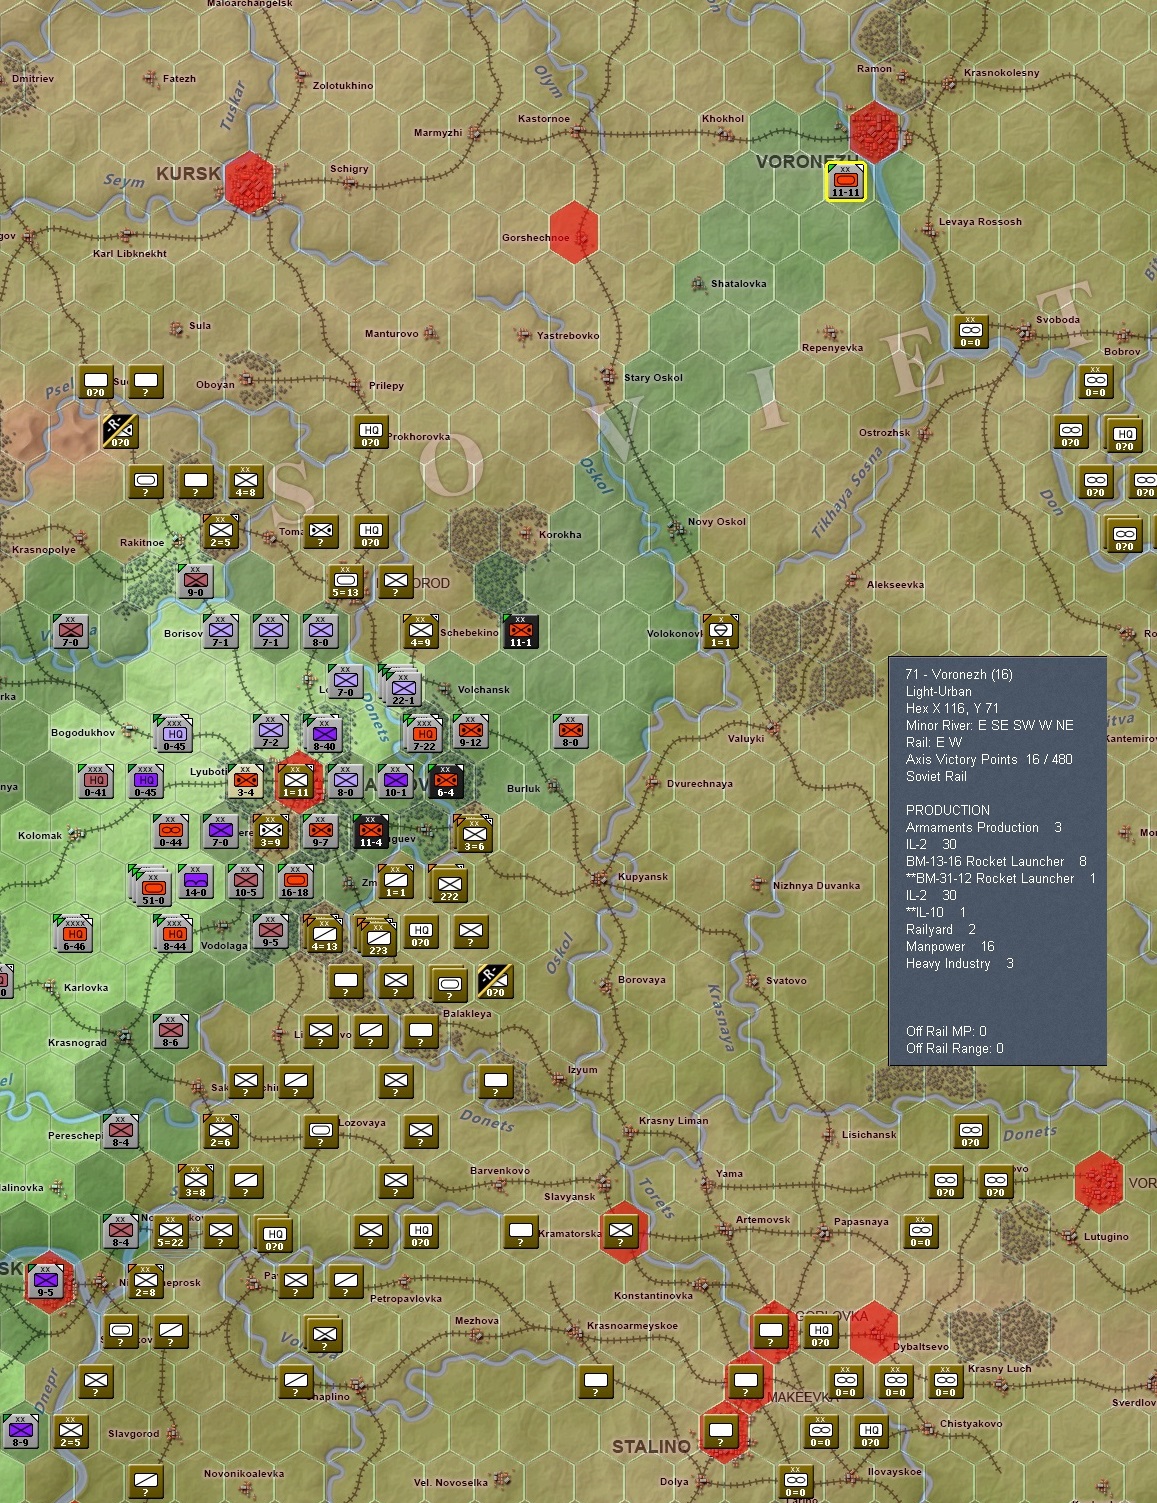Click the 'Armaments Production 3' entry
Screen dimensions: 1157x1503
pos(983,827)
